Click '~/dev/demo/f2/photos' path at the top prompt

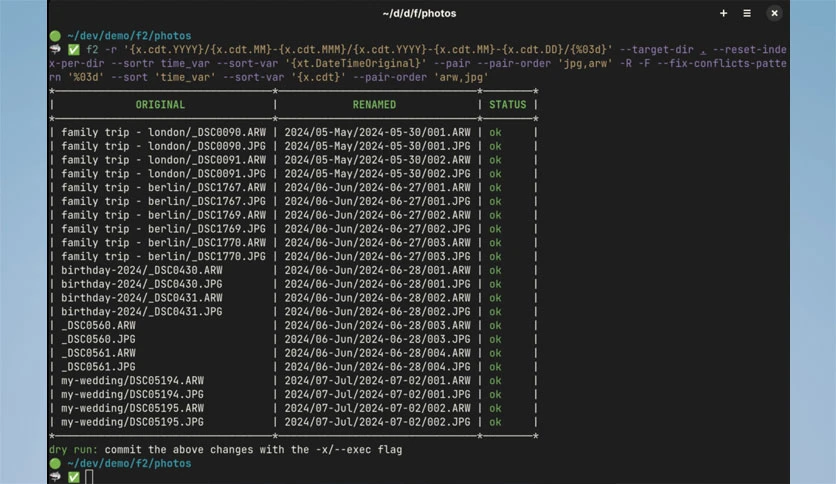click(129, 36)
